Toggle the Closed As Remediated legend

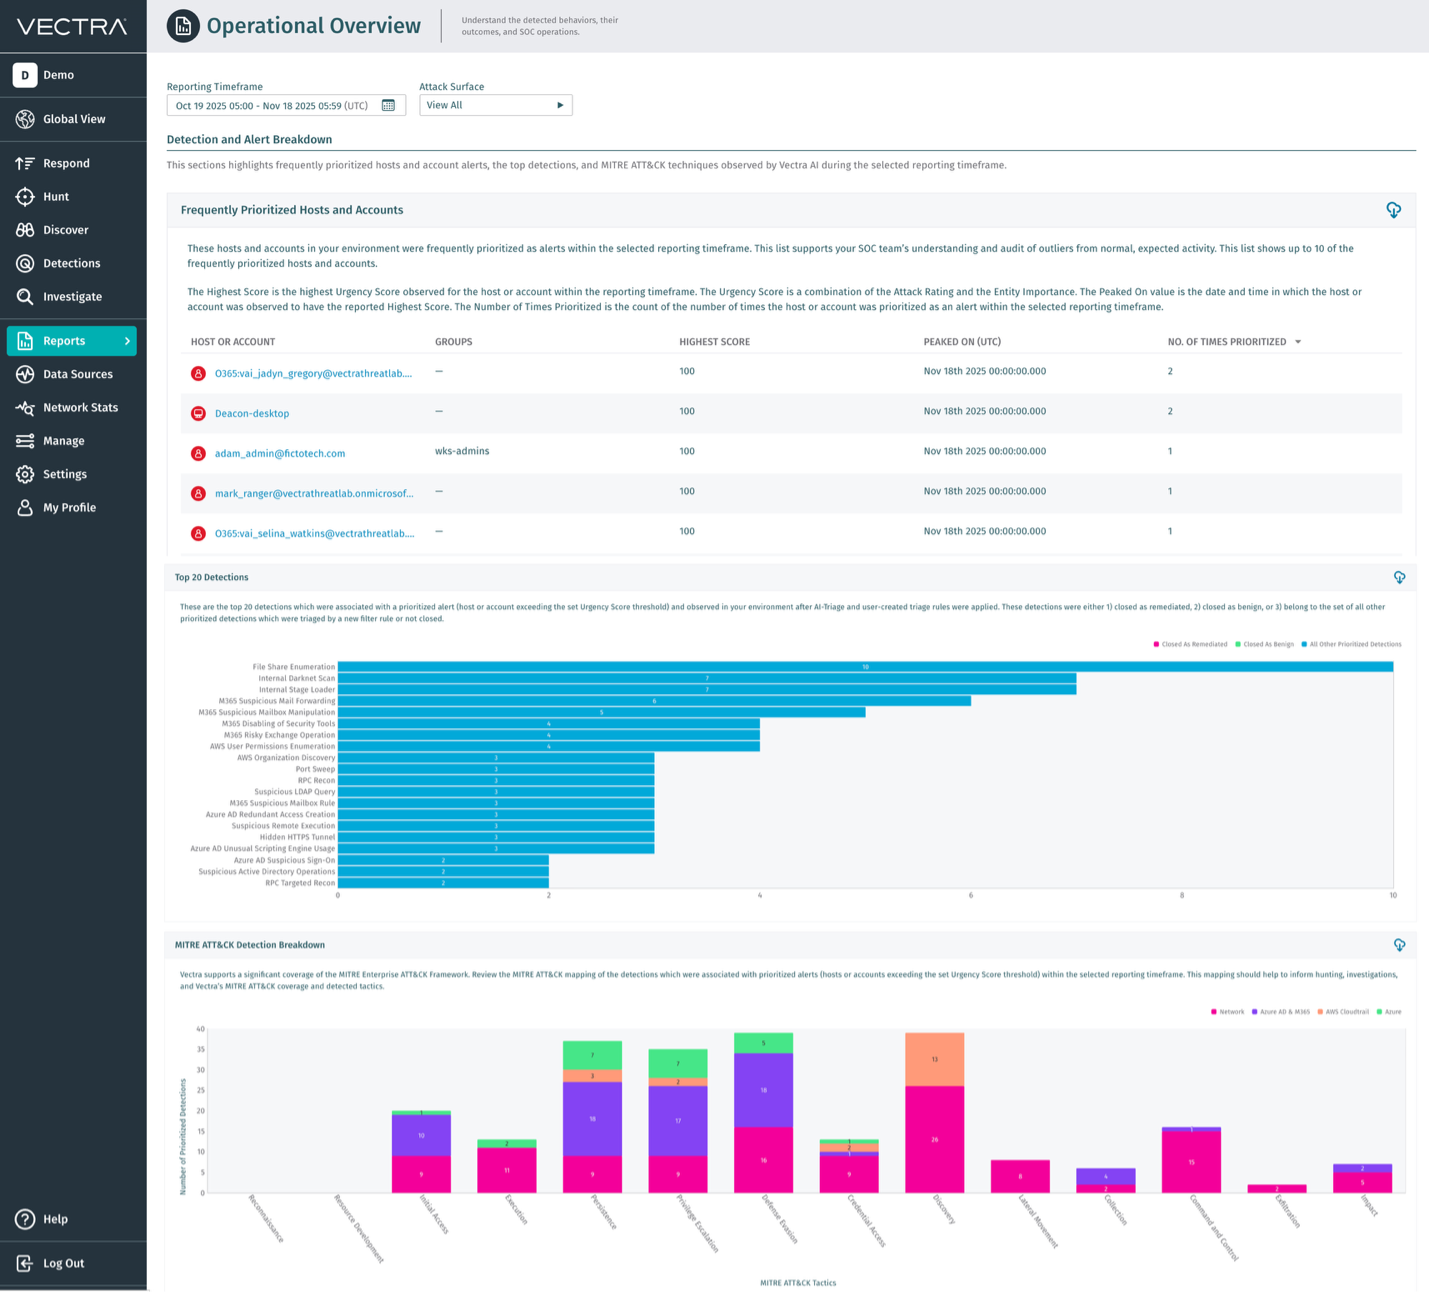[1190, 644]
